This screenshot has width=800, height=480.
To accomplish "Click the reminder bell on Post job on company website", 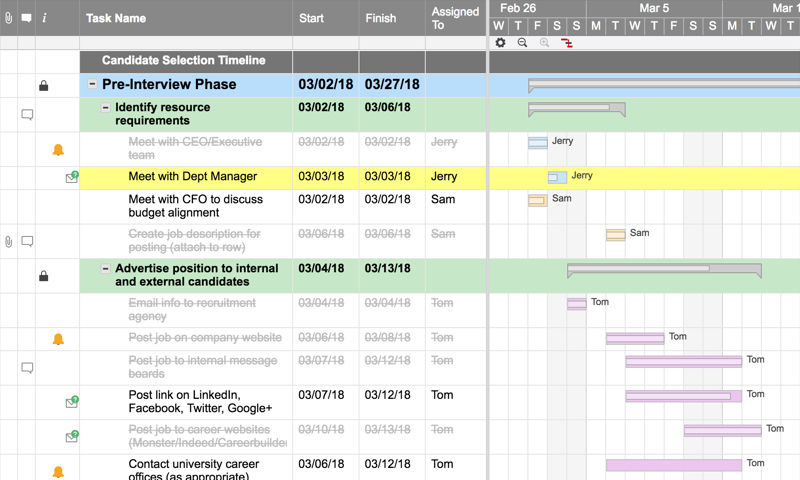I will coord(58,339).
